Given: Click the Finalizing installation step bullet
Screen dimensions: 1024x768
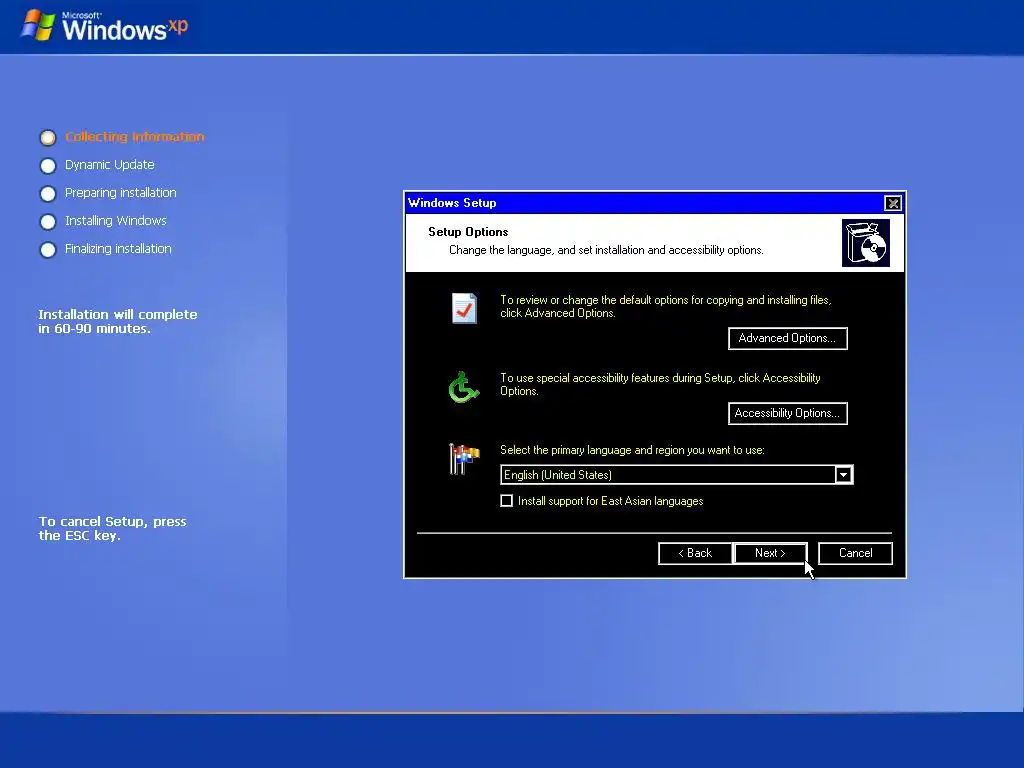Looking at the screenshot, I should 48,250.
